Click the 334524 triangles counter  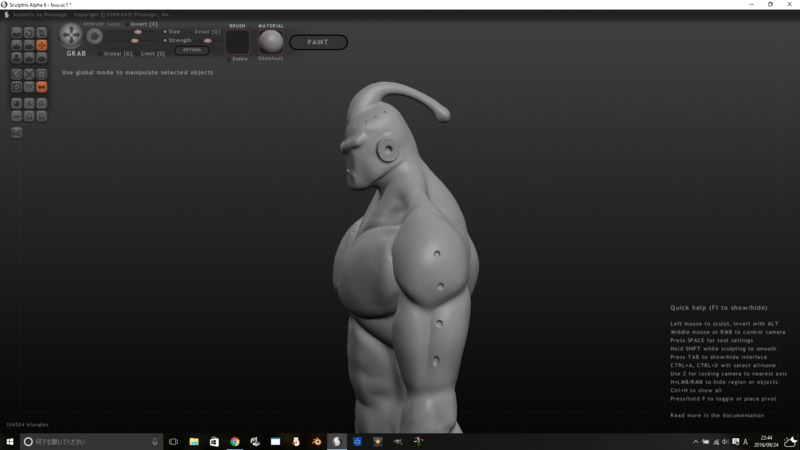tap(27, 424)
